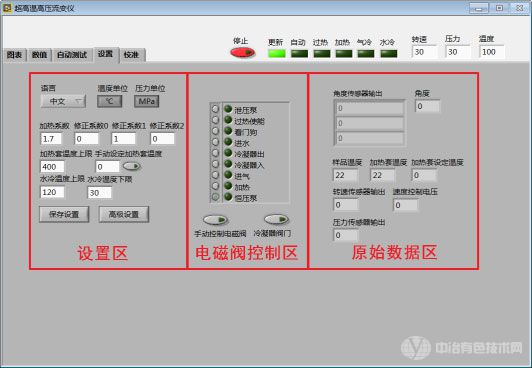This screenshot has height=368, width=532.
Task: Select the radio button for 泄压泵
Action: pyautogui.click(x=215, y=109)
